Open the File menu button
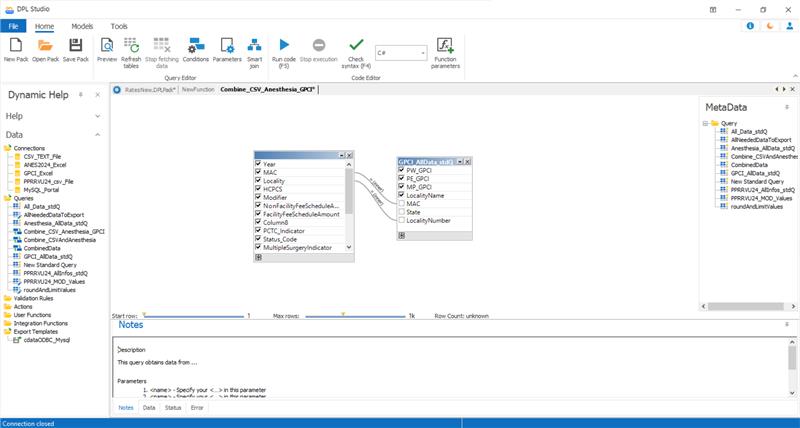The height and width of the screenshot is (428, 800). pos(15,26)
